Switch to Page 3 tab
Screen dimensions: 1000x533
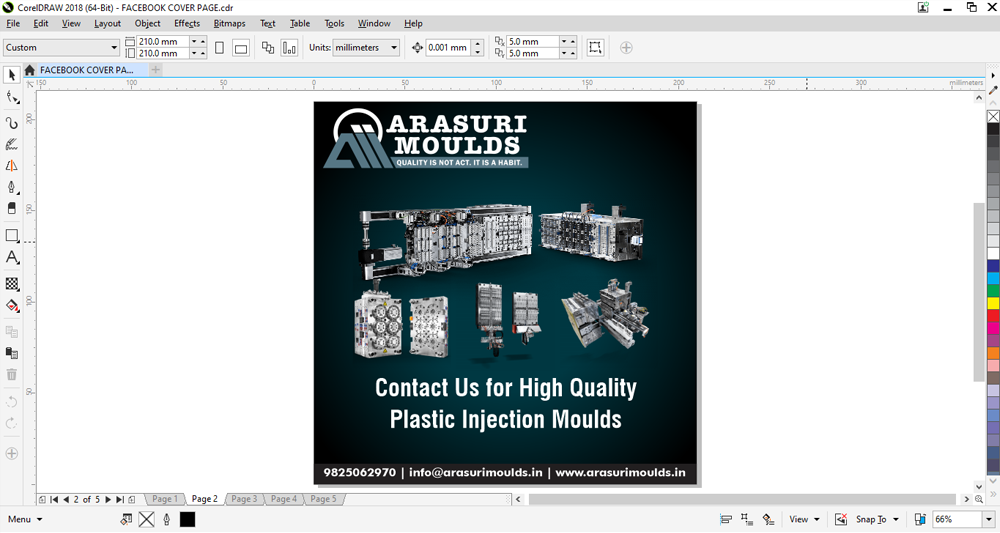point(244,499)
